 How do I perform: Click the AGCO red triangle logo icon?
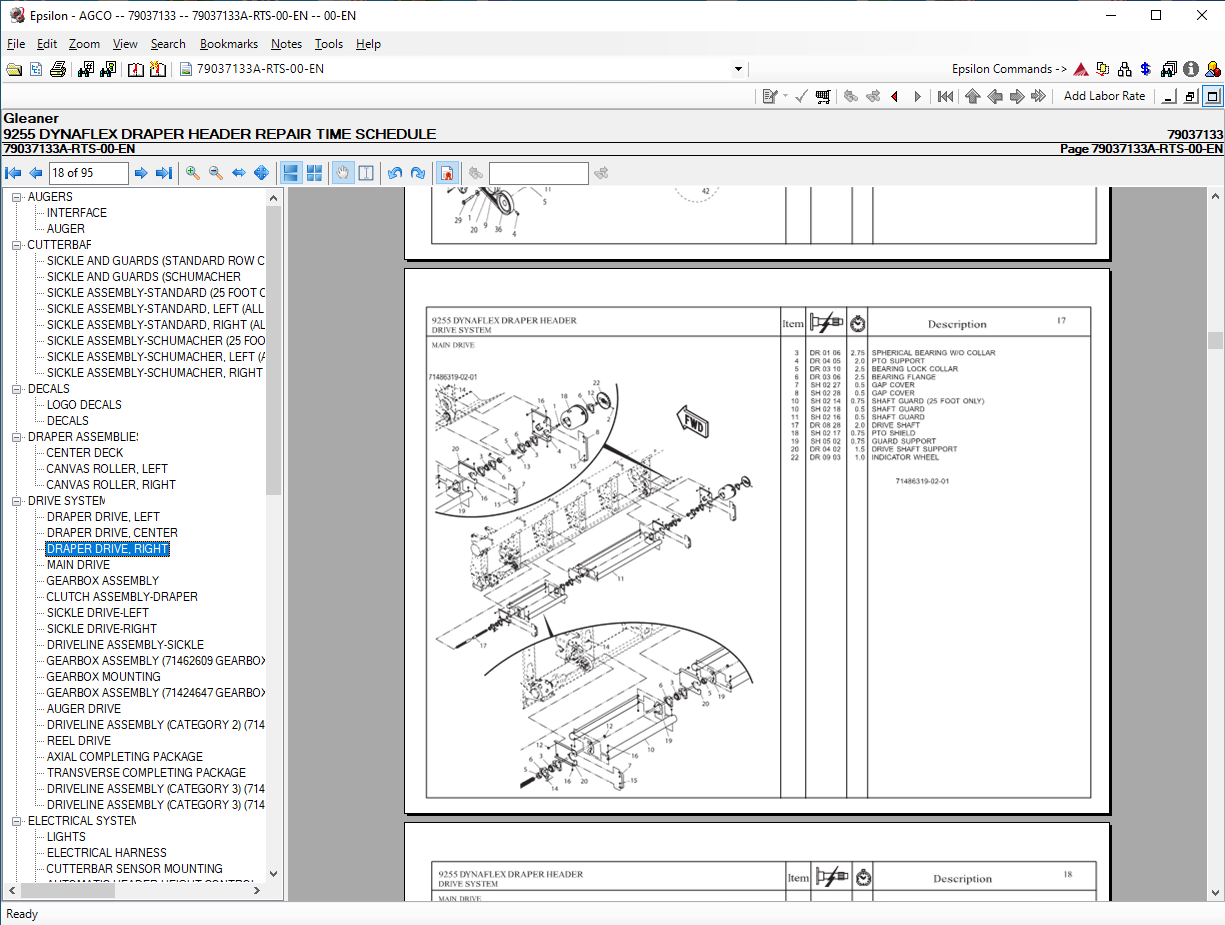tap(1081, 69)
